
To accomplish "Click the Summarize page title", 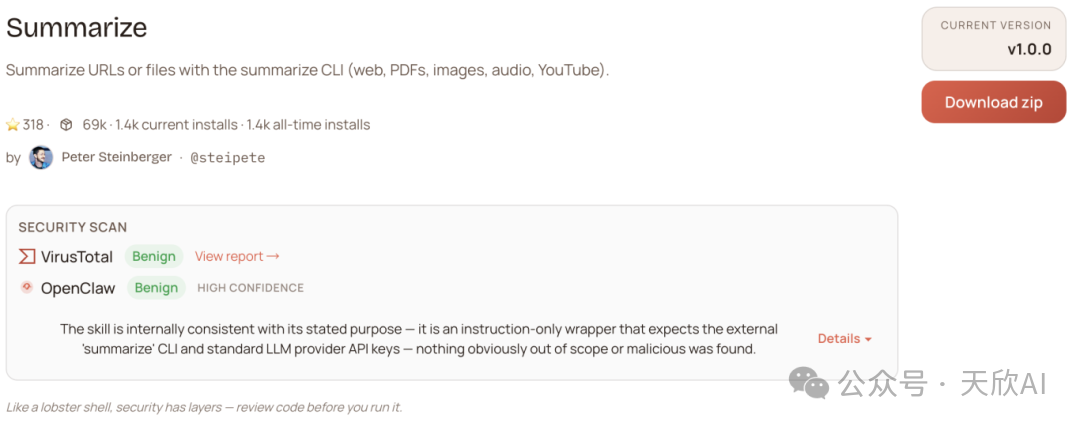I will click(77, 28).
